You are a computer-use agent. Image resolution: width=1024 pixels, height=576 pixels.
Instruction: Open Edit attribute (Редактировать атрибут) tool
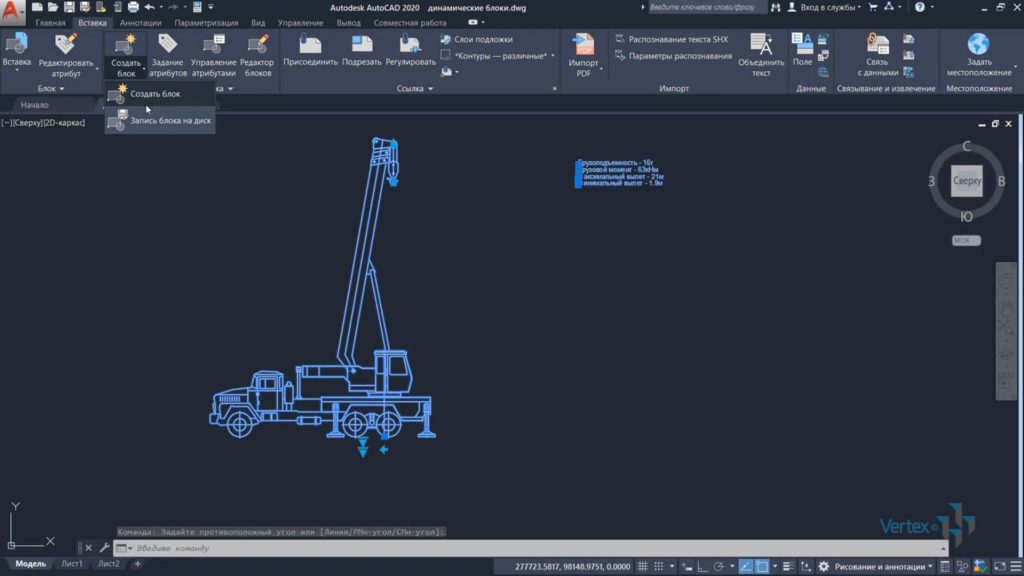[66, 55]
